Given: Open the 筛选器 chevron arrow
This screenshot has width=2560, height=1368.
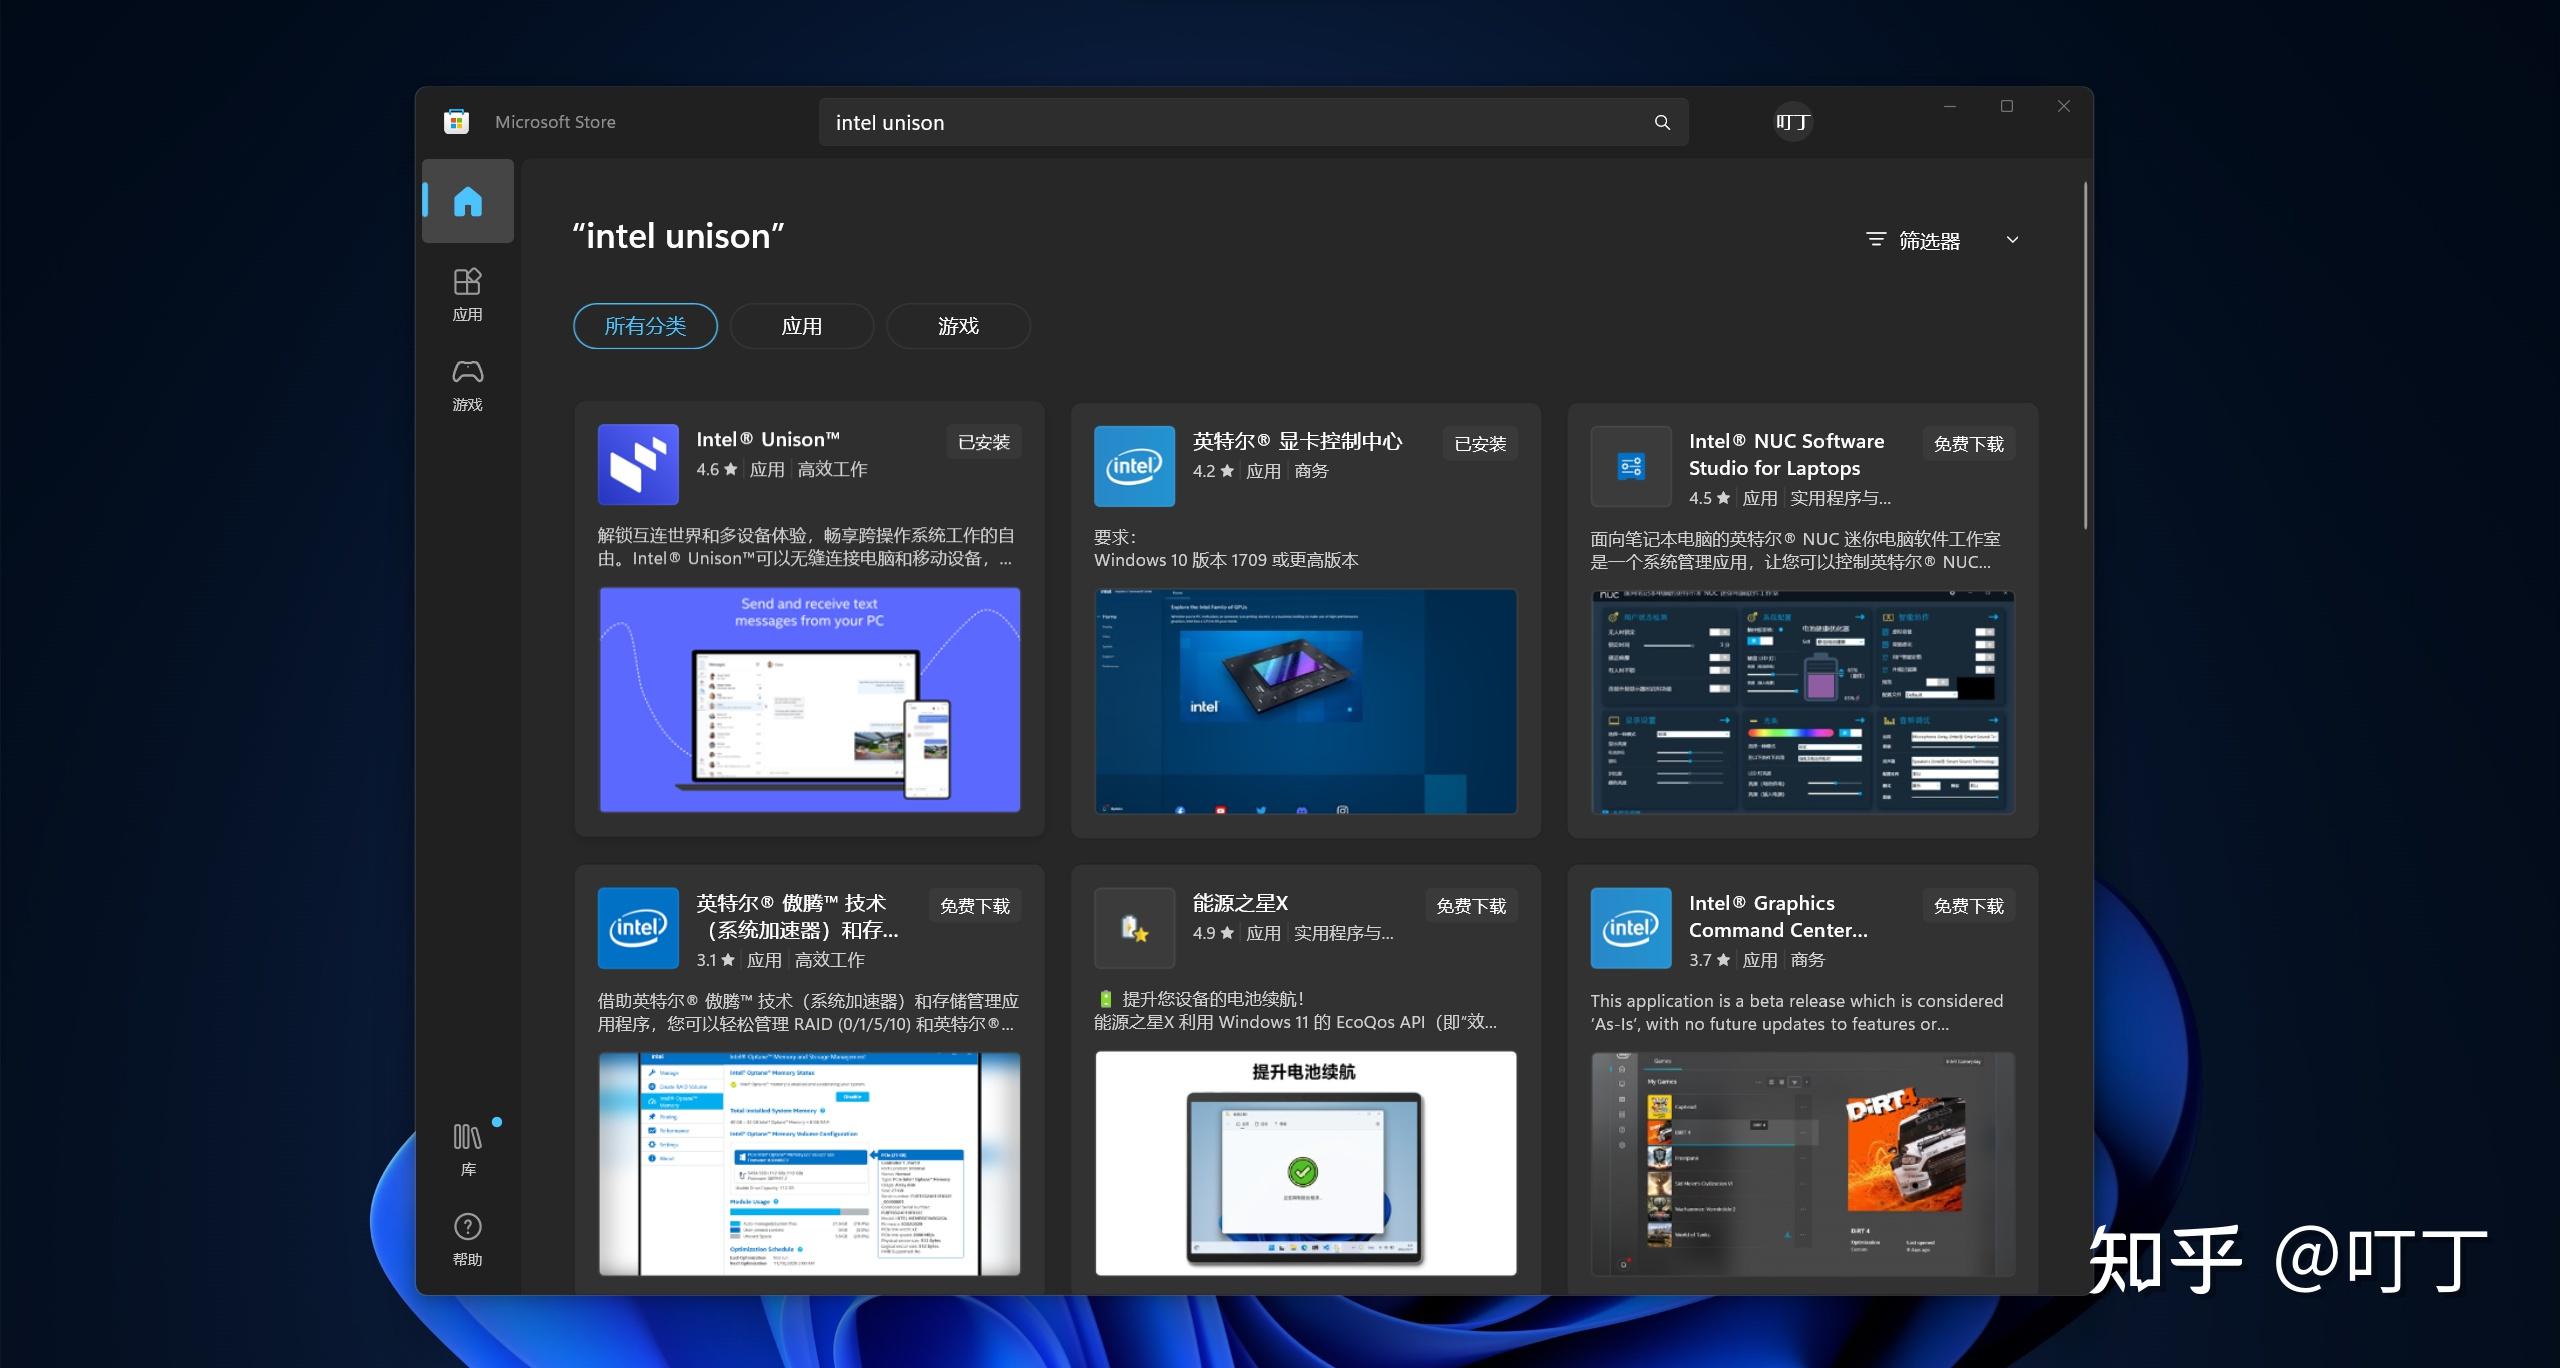Looking at the screenshot, I should click(2012, 240).
